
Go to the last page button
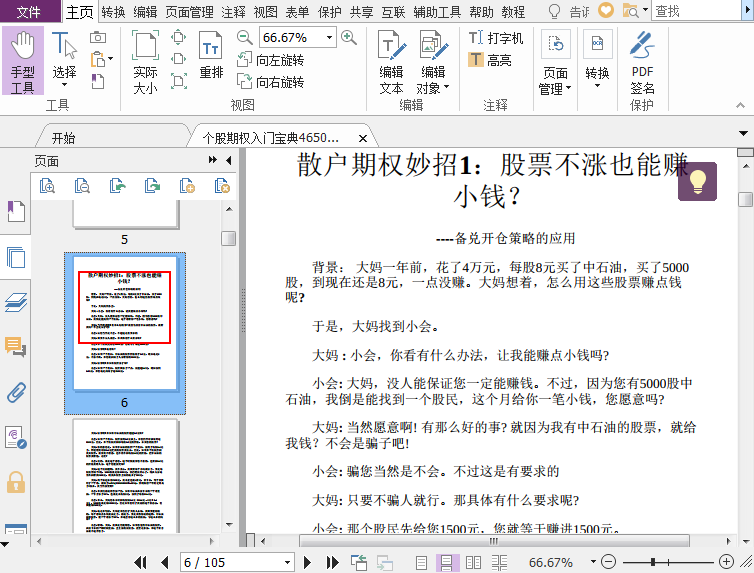pos(332,562)
